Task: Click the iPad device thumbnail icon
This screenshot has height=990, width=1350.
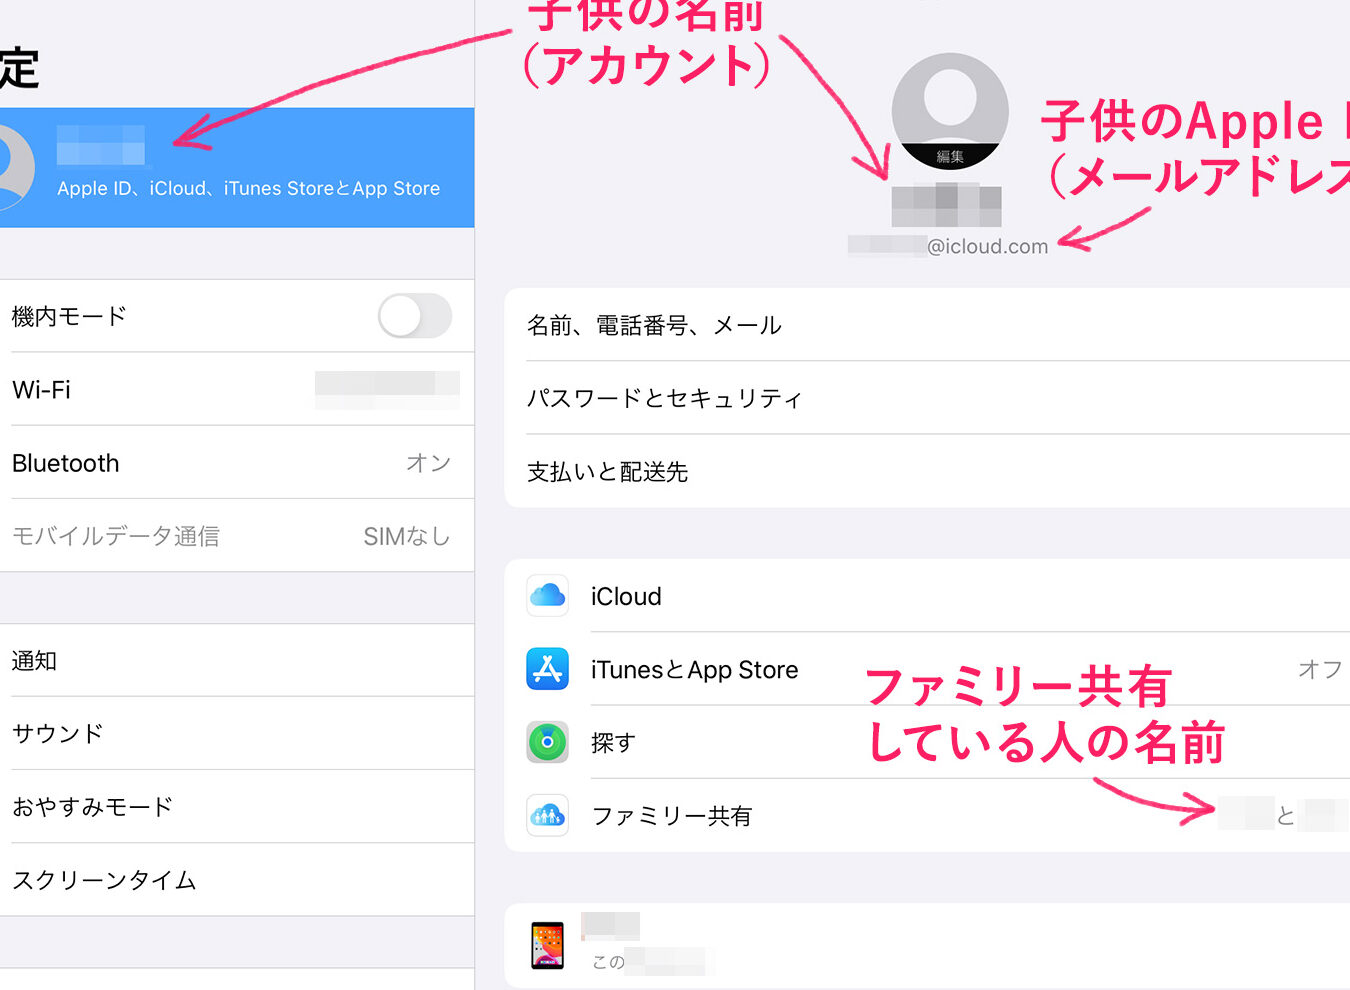Action: pos(547,945)
